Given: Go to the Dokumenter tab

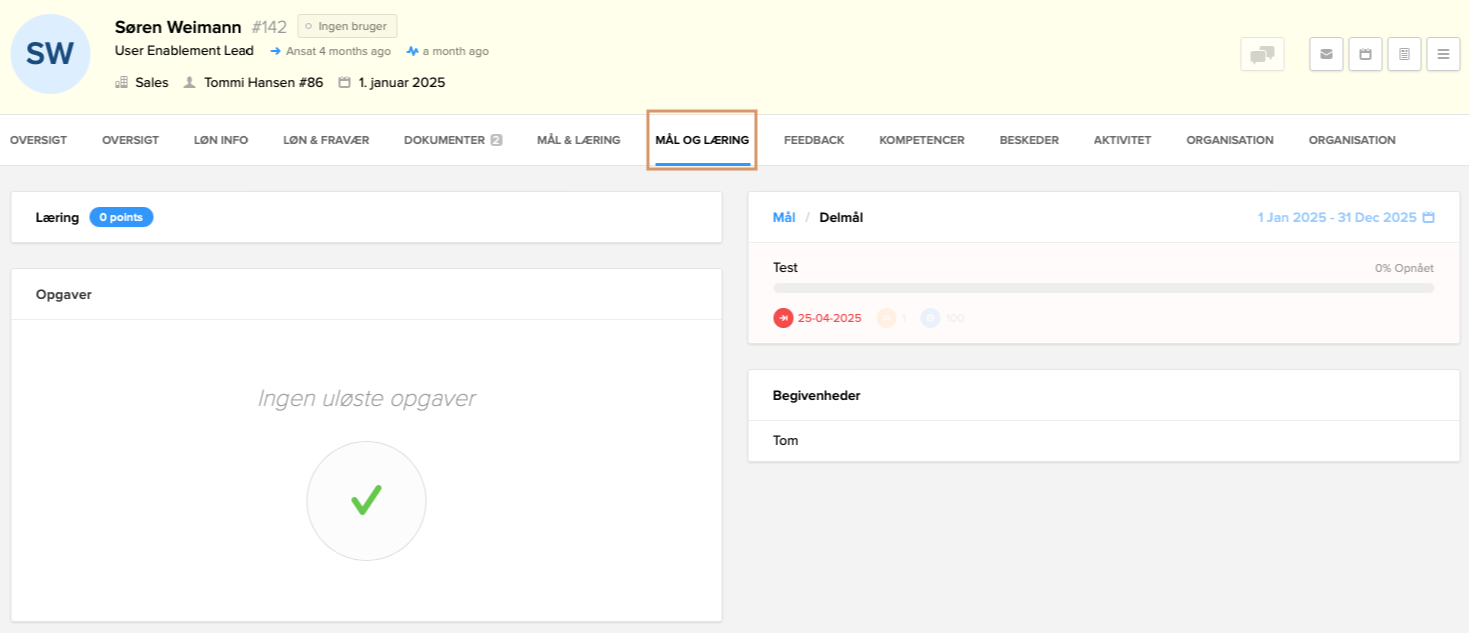Looking at the screenshot, I should click(444, 140).
